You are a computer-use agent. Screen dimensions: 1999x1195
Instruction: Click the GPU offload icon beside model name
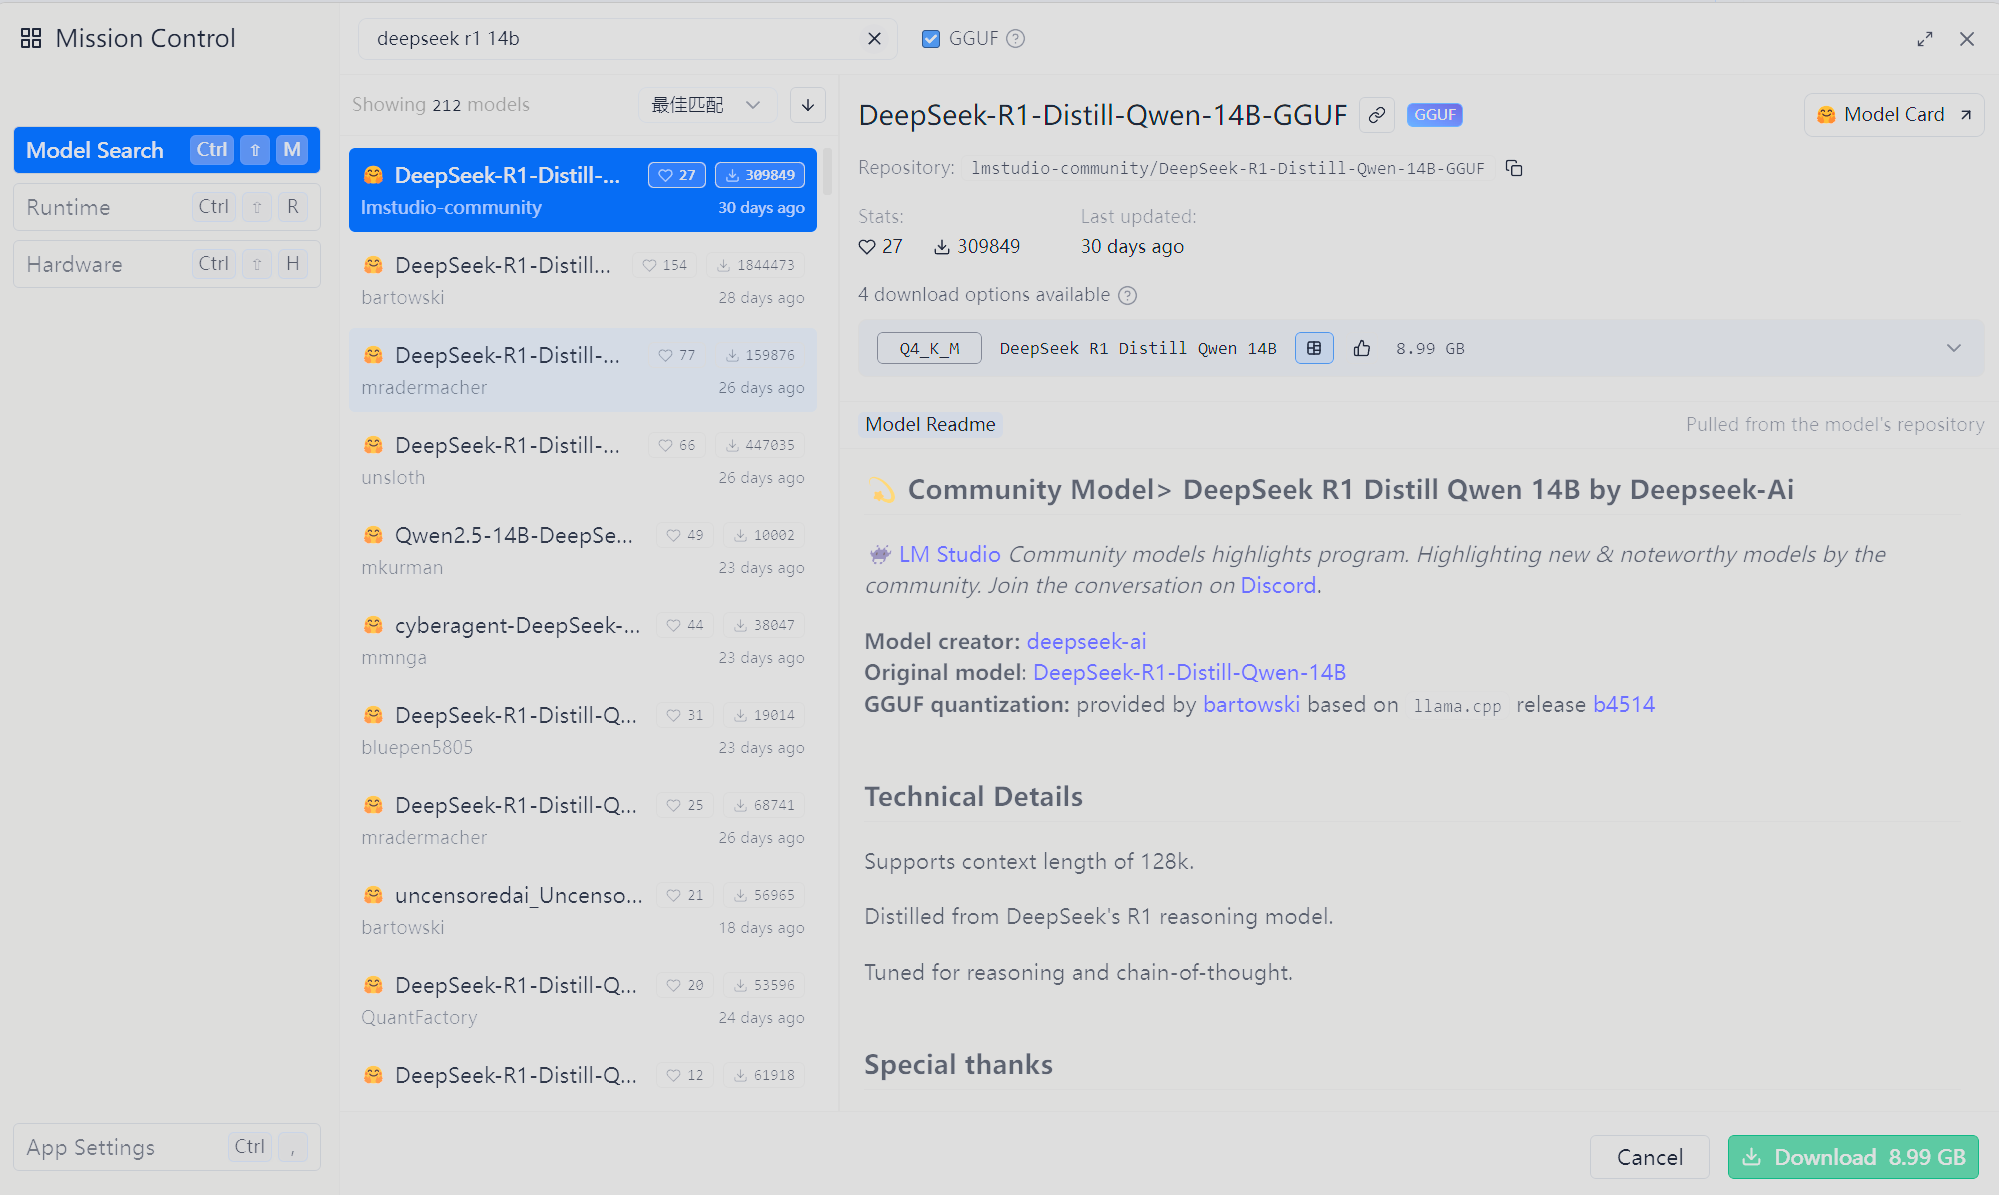click(1314, 348)
